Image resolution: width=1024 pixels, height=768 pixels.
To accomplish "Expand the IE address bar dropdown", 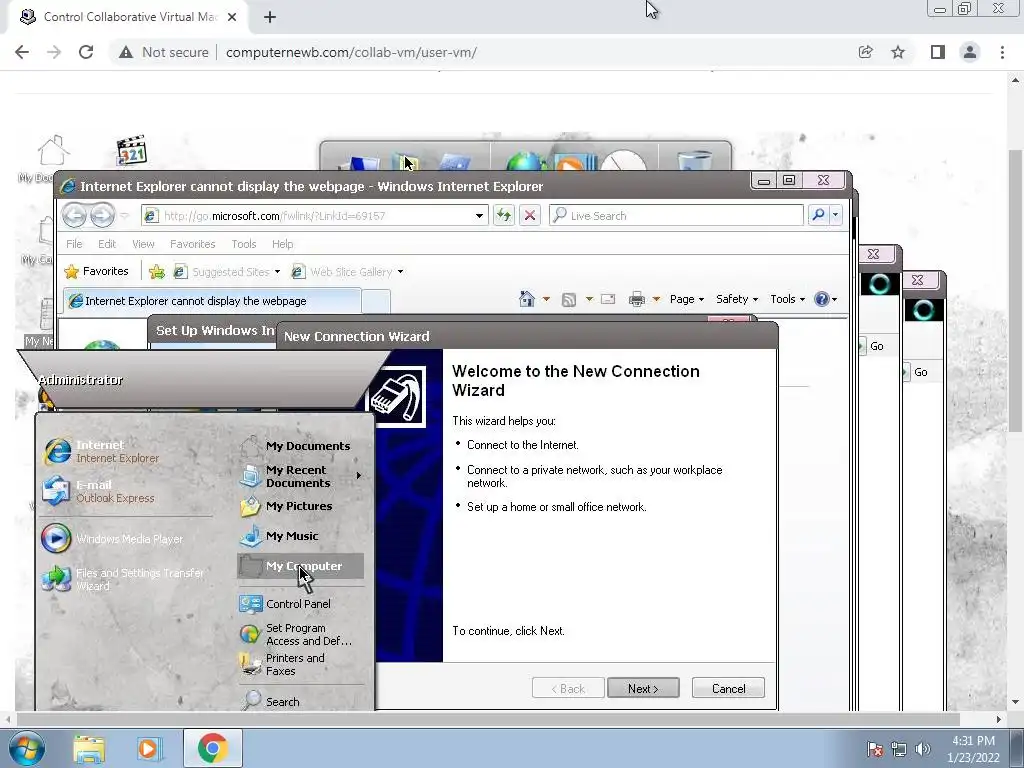I will pos(479,216).
